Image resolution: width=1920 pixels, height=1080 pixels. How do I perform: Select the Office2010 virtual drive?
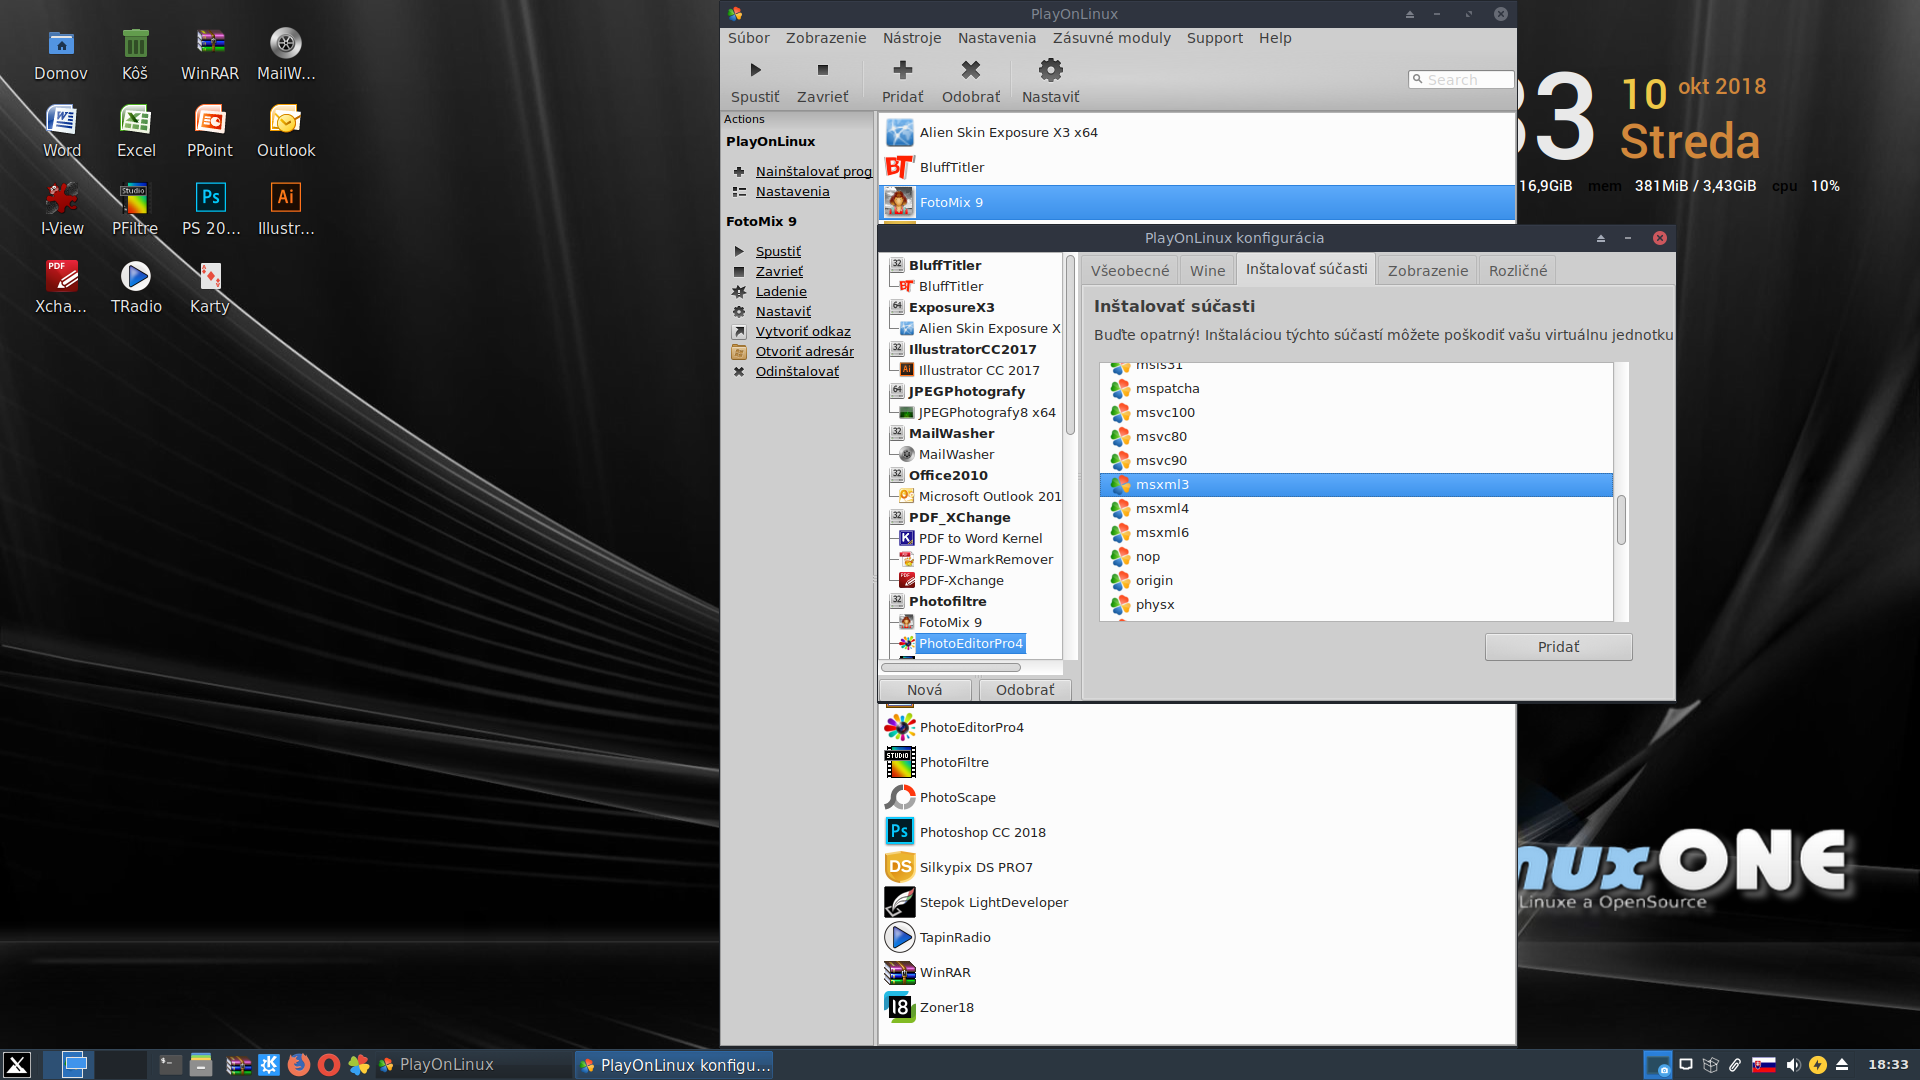click(x=948, y=476)
